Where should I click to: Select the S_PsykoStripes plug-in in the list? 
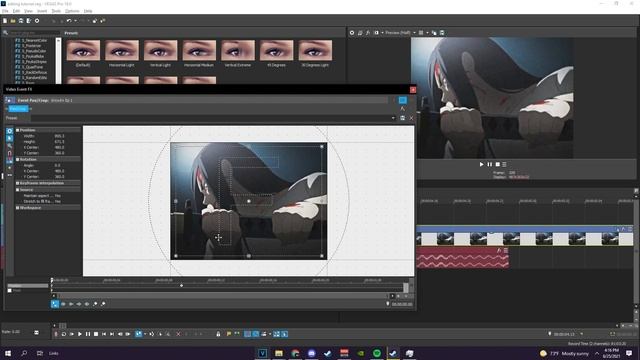34,62
